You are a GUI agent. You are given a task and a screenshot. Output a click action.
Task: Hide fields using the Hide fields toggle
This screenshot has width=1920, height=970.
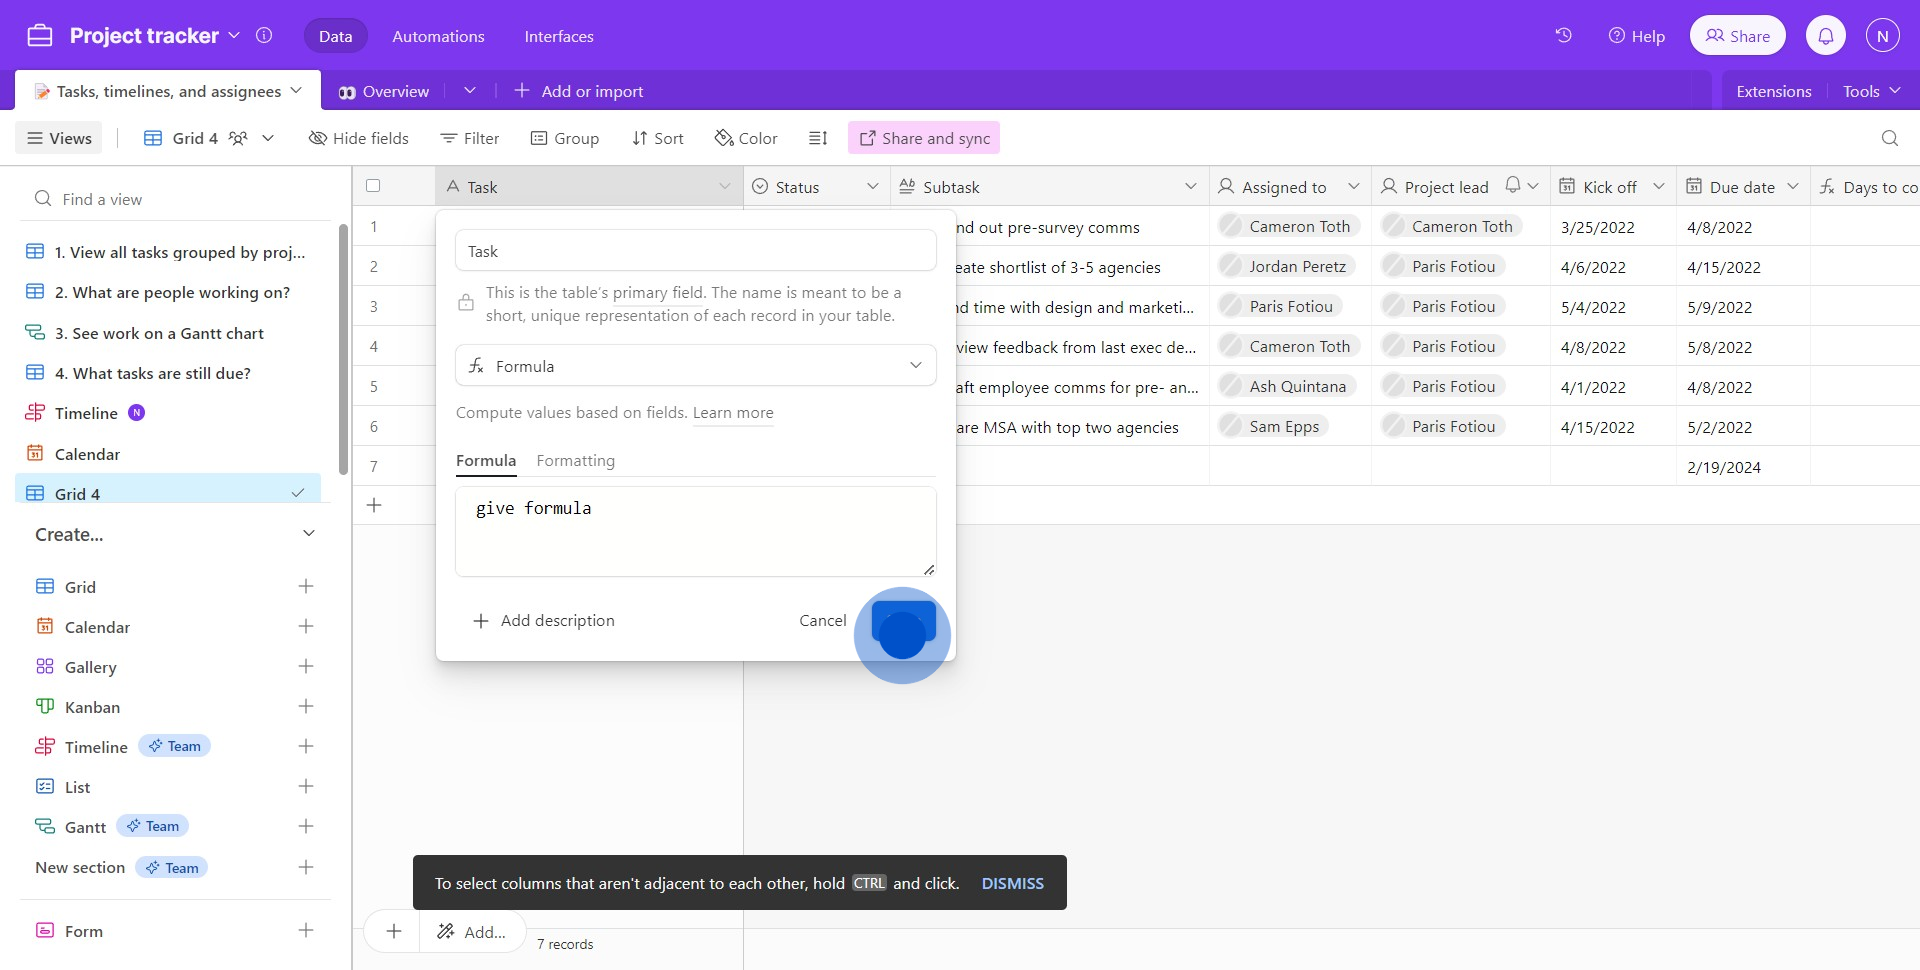click(359, 138)
